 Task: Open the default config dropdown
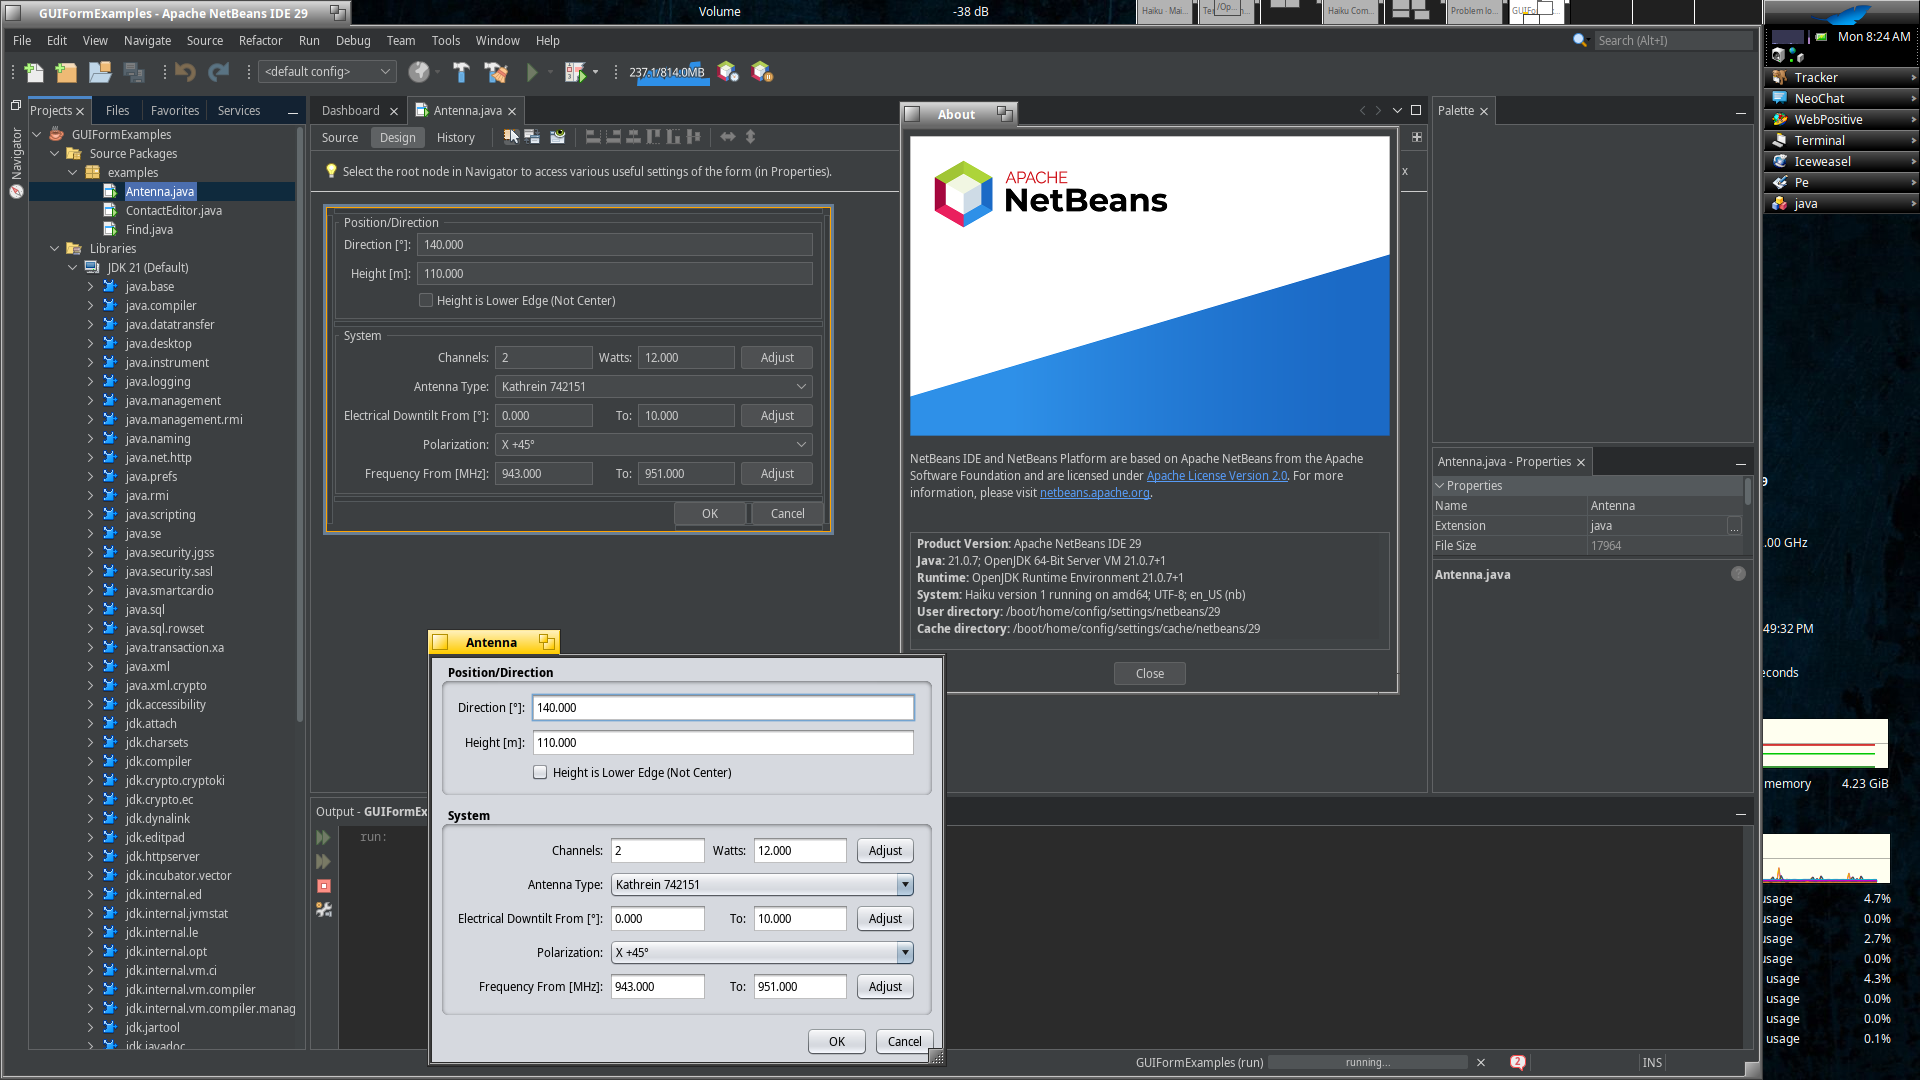[x=327, y=72]
